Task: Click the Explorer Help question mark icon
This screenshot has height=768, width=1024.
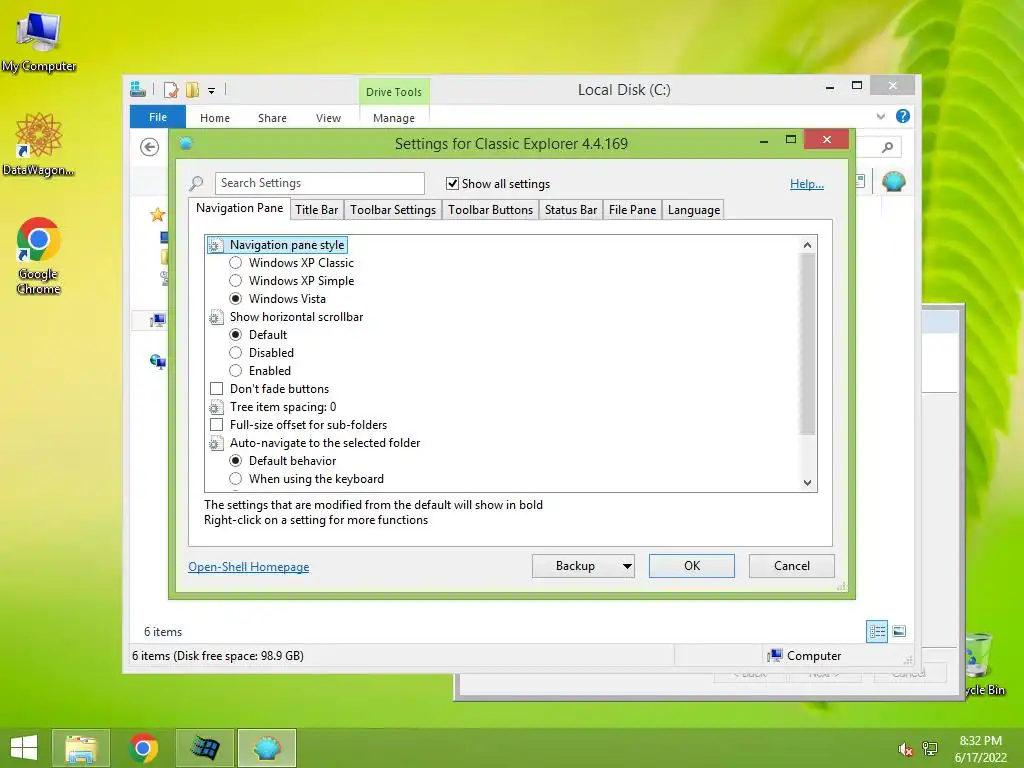Action: coord(903,116)
